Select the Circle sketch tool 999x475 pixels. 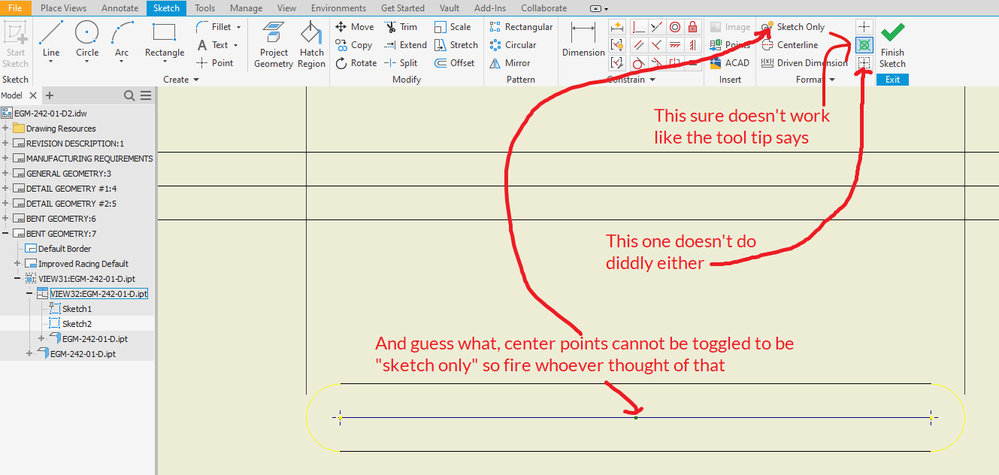tap(87, 38)
